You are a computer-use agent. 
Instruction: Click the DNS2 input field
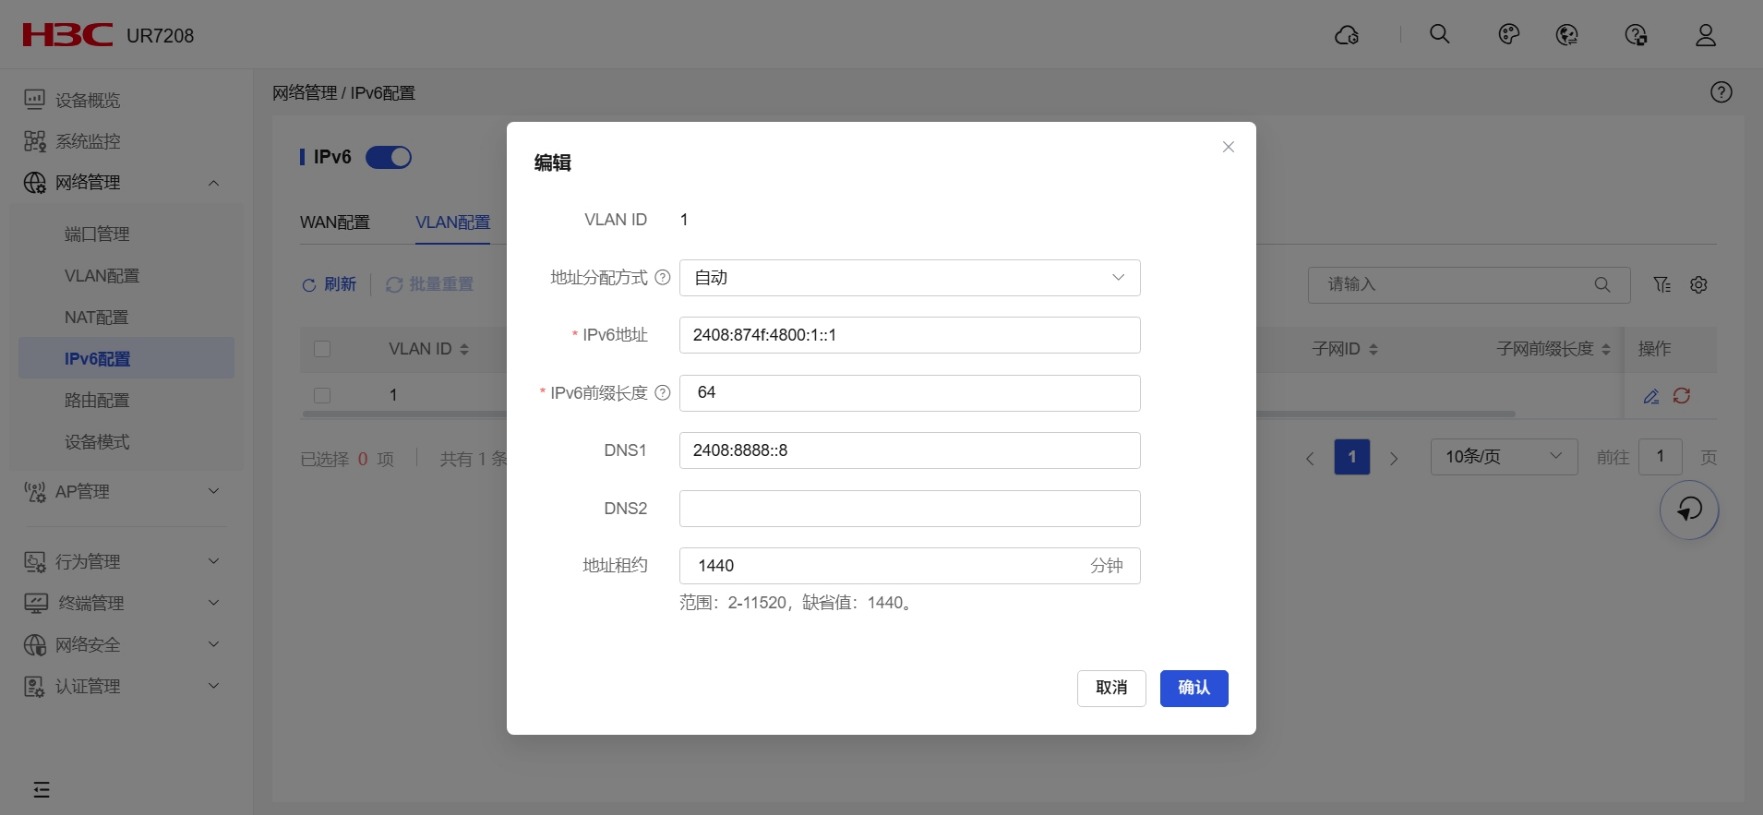tap(909, 508)
